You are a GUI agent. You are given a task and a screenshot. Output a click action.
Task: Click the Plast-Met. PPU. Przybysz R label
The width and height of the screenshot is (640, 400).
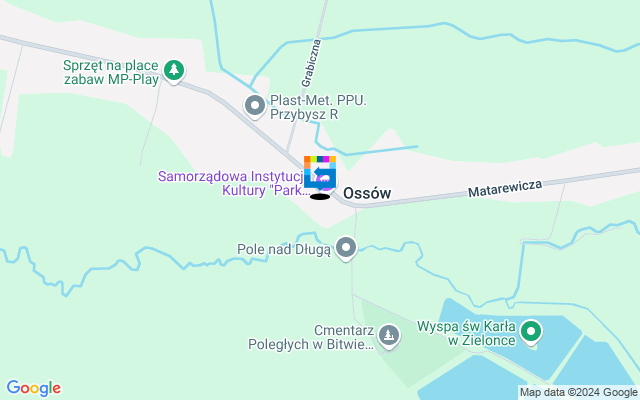318,107
